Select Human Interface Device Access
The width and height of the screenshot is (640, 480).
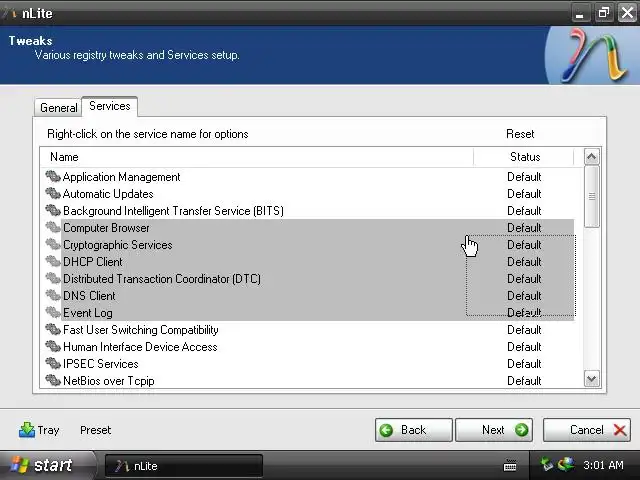140,347
